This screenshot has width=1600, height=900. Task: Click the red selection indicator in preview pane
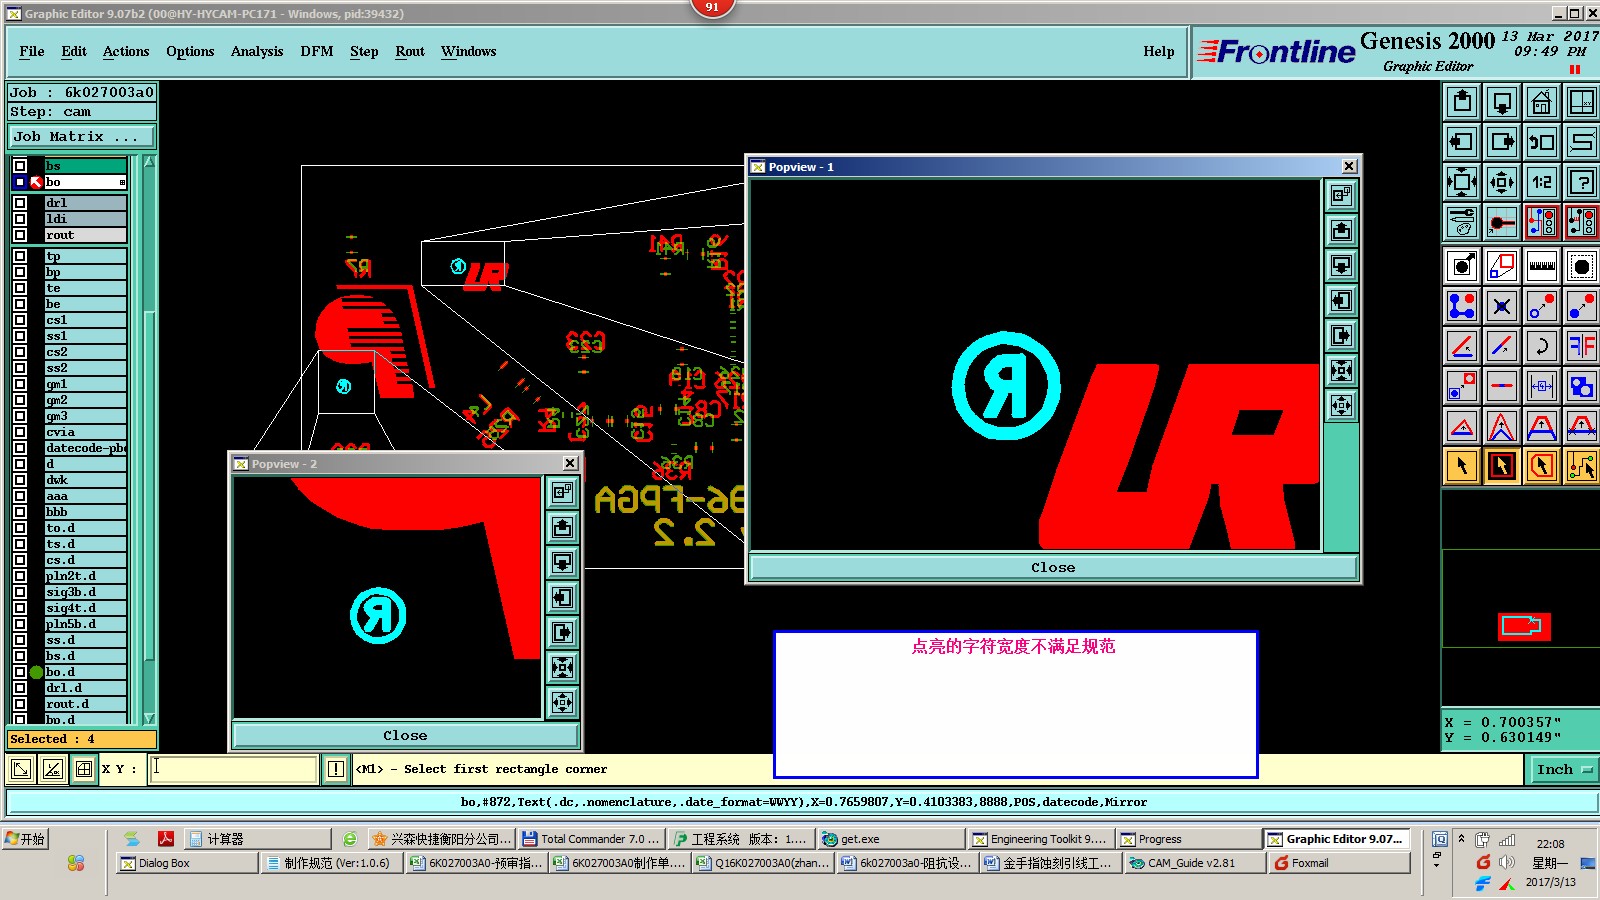[x=1524, y=626]
